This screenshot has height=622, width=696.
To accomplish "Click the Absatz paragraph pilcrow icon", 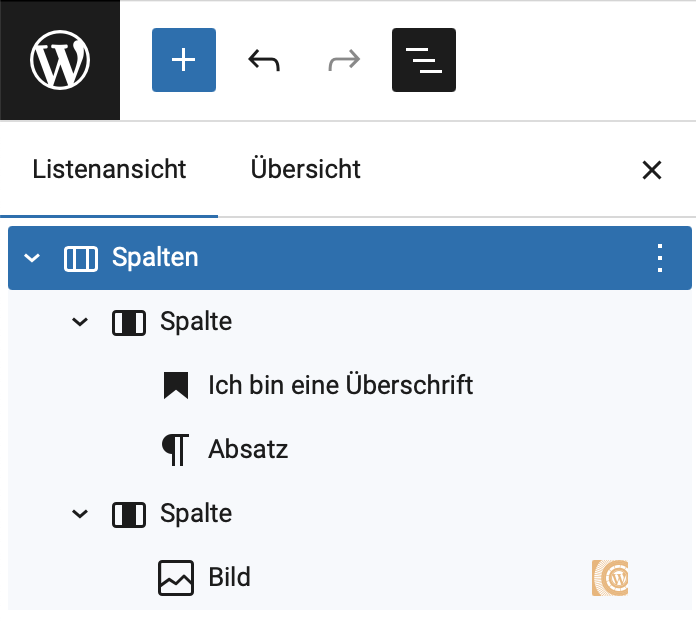I will coord(176,450).
